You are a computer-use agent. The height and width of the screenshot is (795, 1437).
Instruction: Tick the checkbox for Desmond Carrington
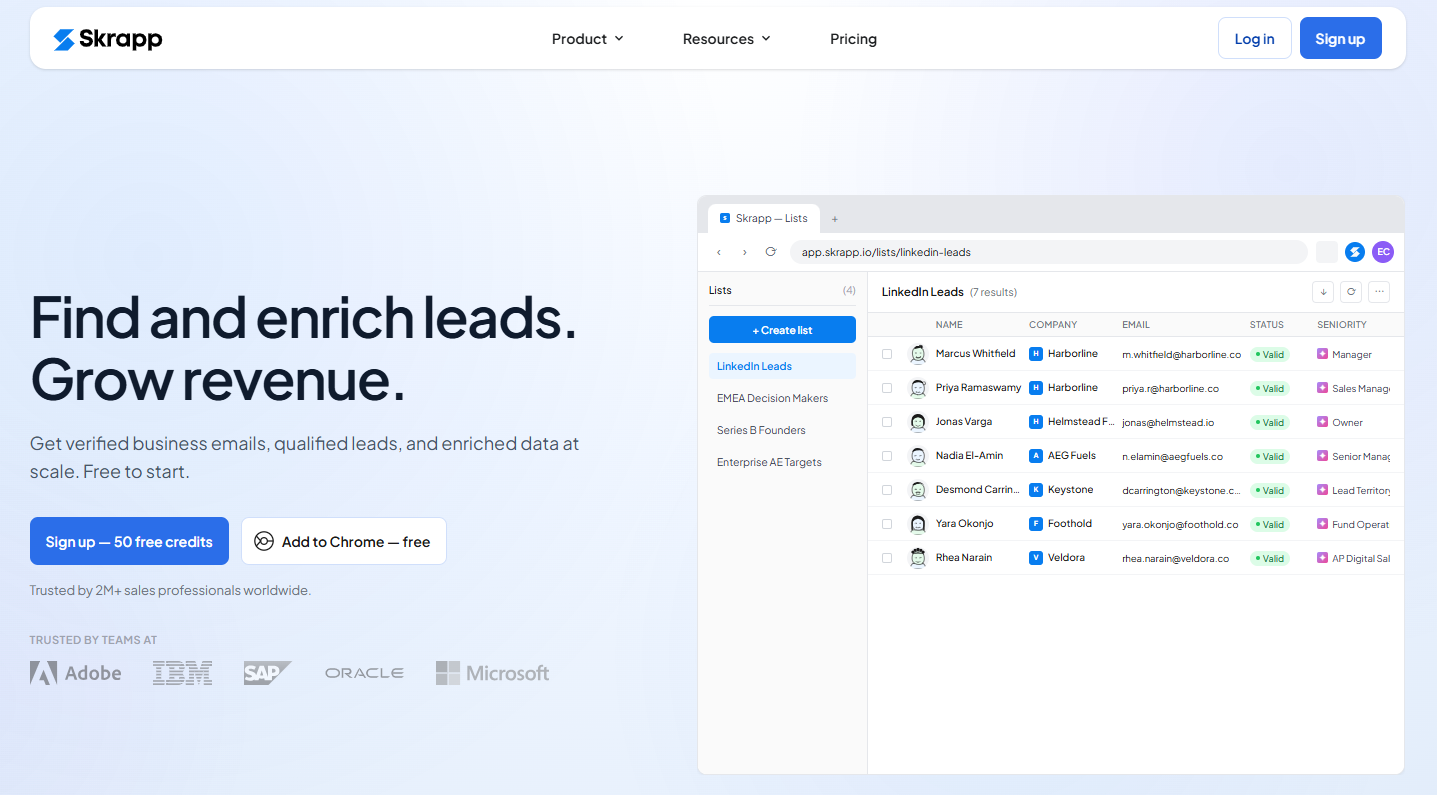point(887,490)
